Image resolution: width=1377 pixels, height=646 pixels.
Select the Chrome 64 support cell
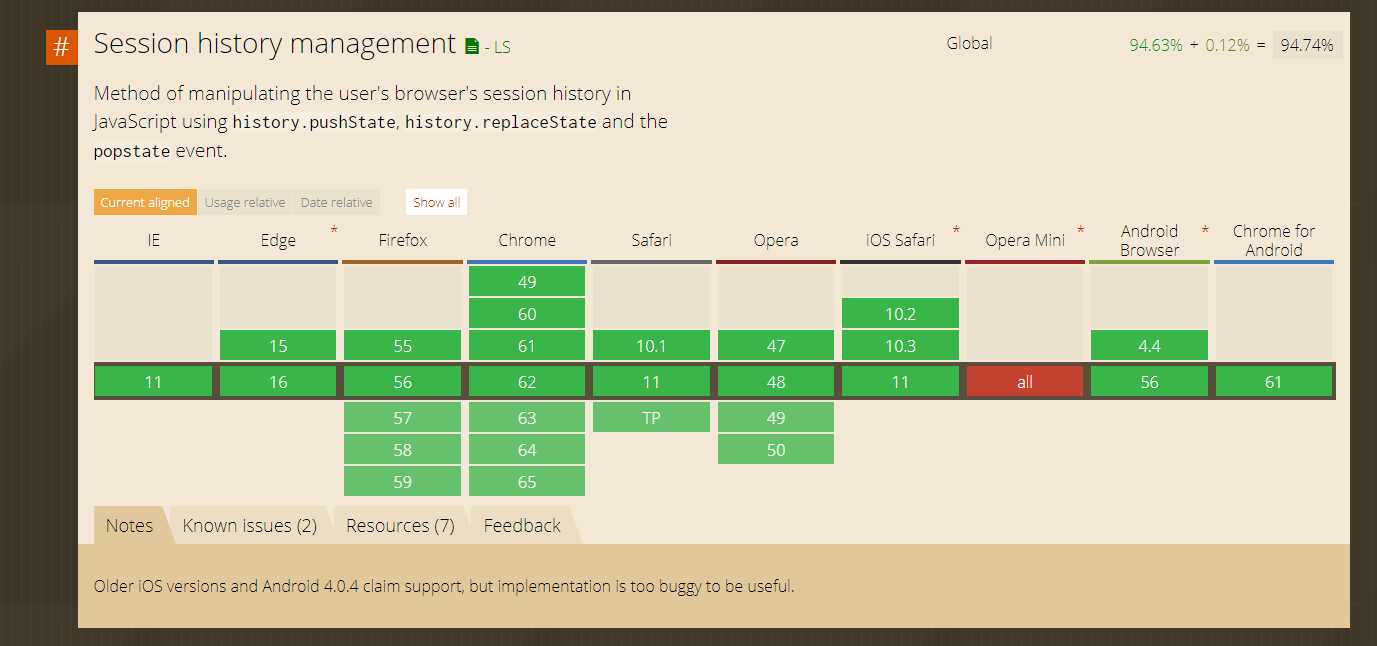(x=527, y=450)
